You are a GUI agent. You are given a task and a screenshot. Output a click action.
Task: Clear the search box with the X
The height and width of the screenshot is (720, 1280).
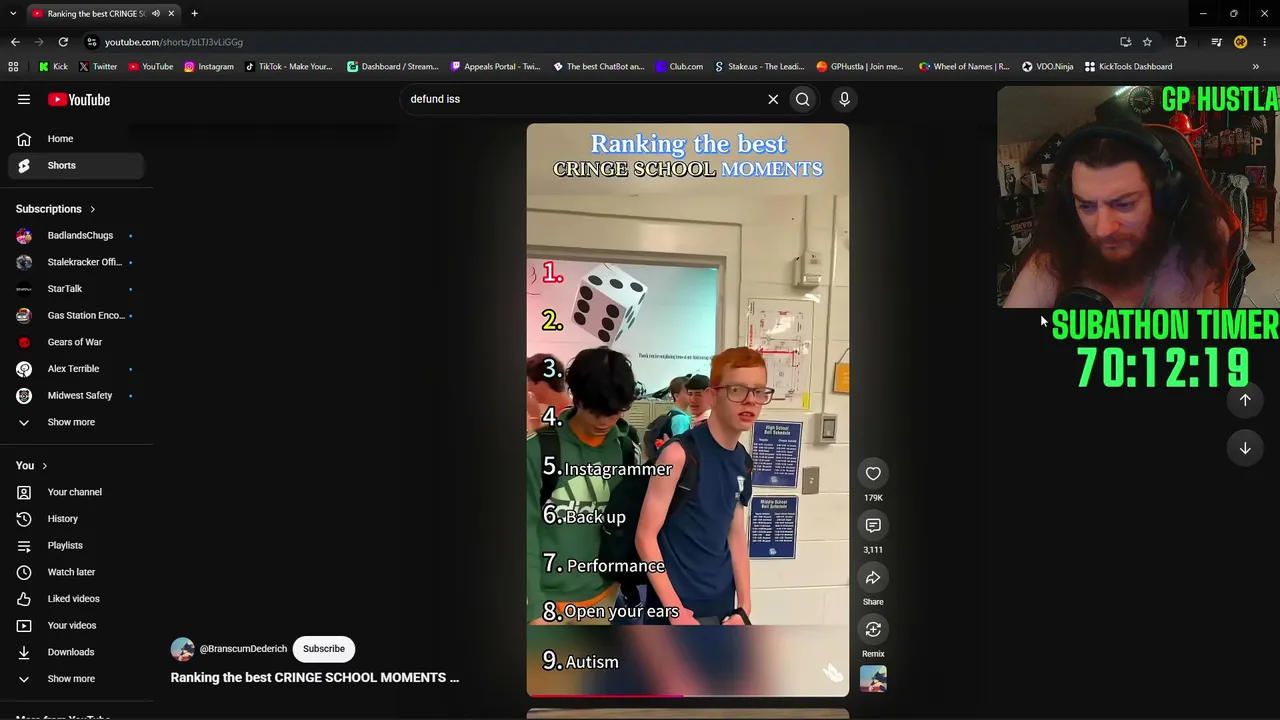point(773,99)
